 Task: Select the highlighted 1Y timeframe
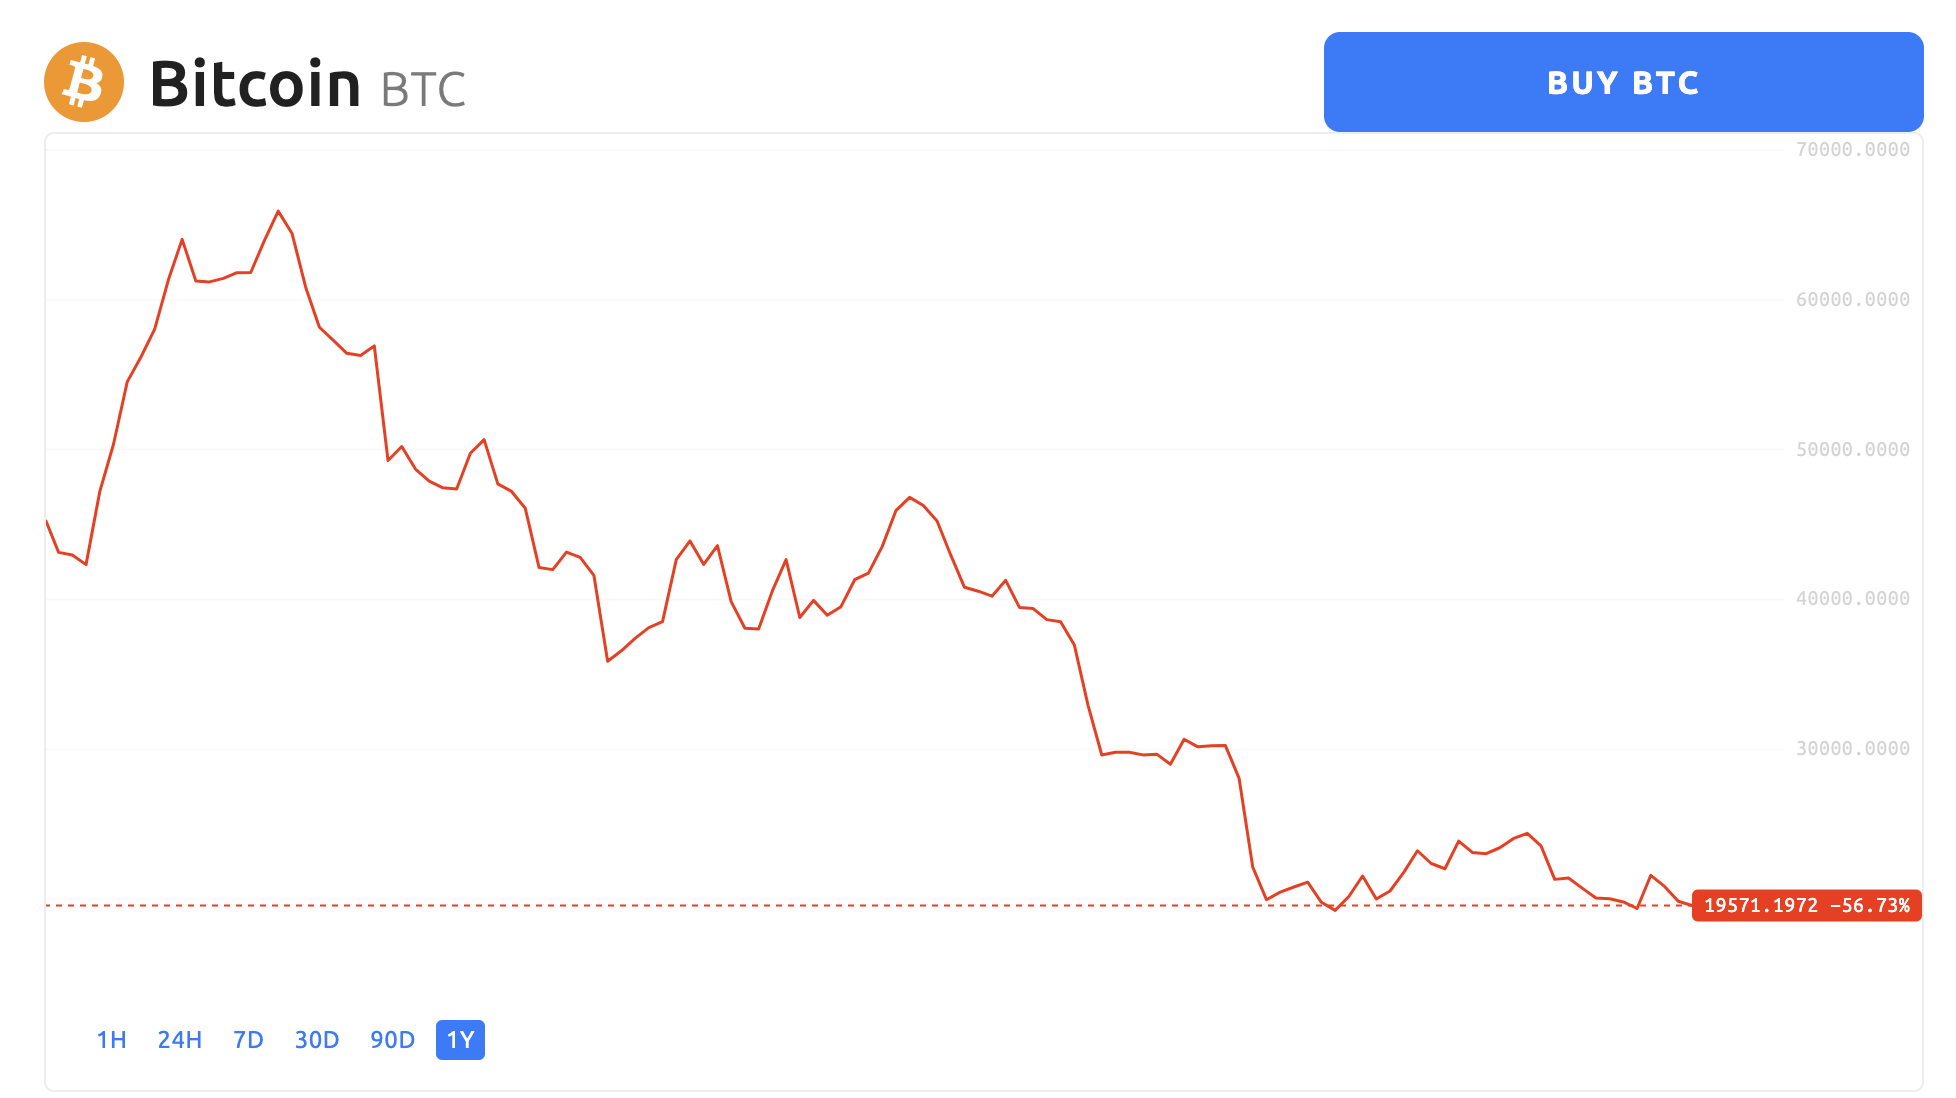[x=460, y=1040]
